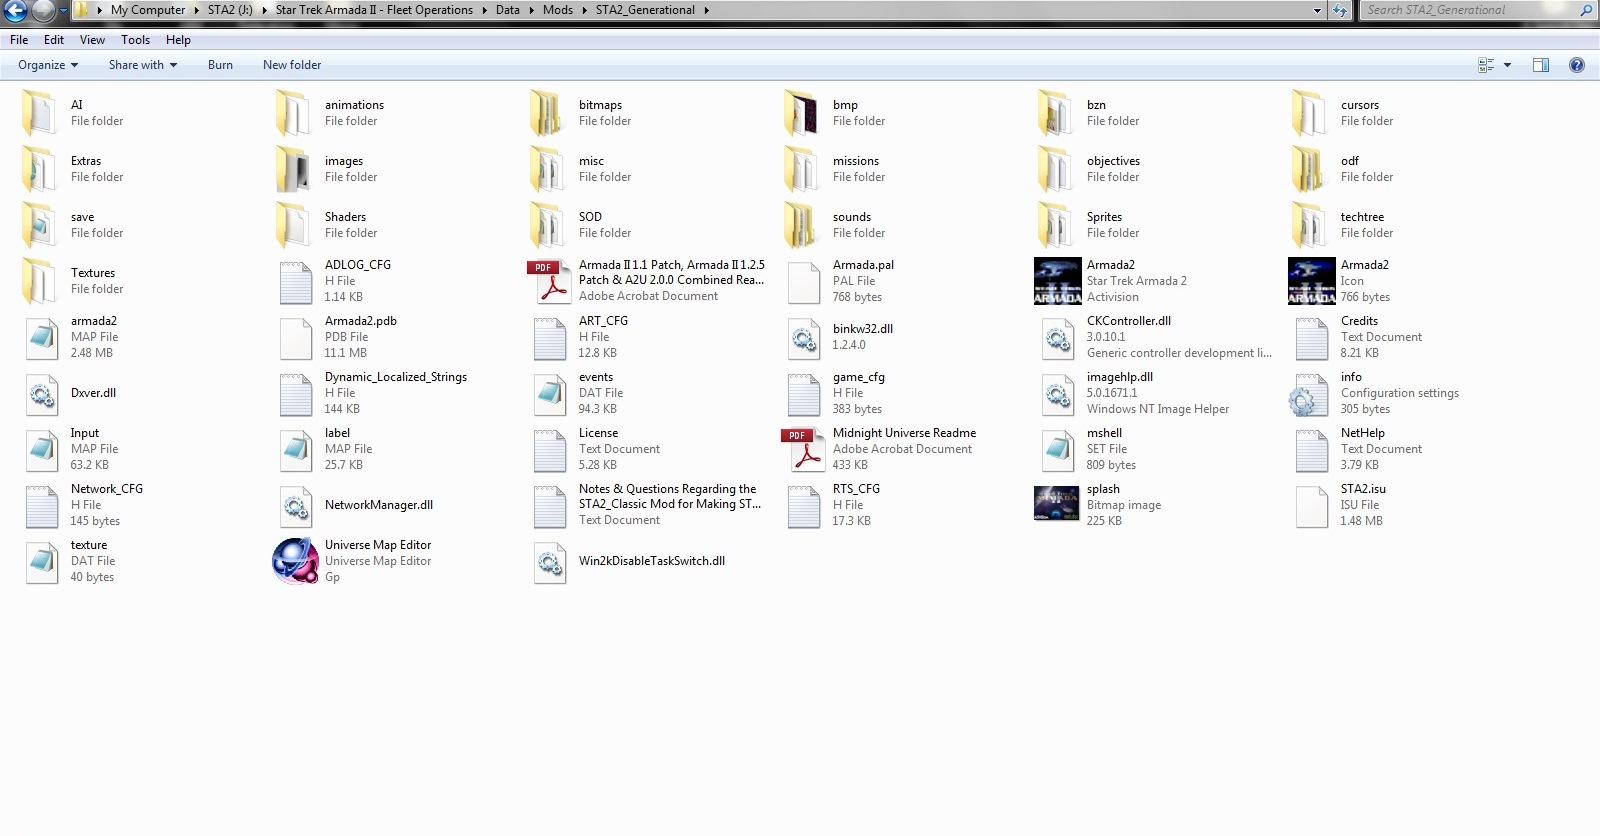Go to STA2 (J:) in the address bar

tap(230, 10)
